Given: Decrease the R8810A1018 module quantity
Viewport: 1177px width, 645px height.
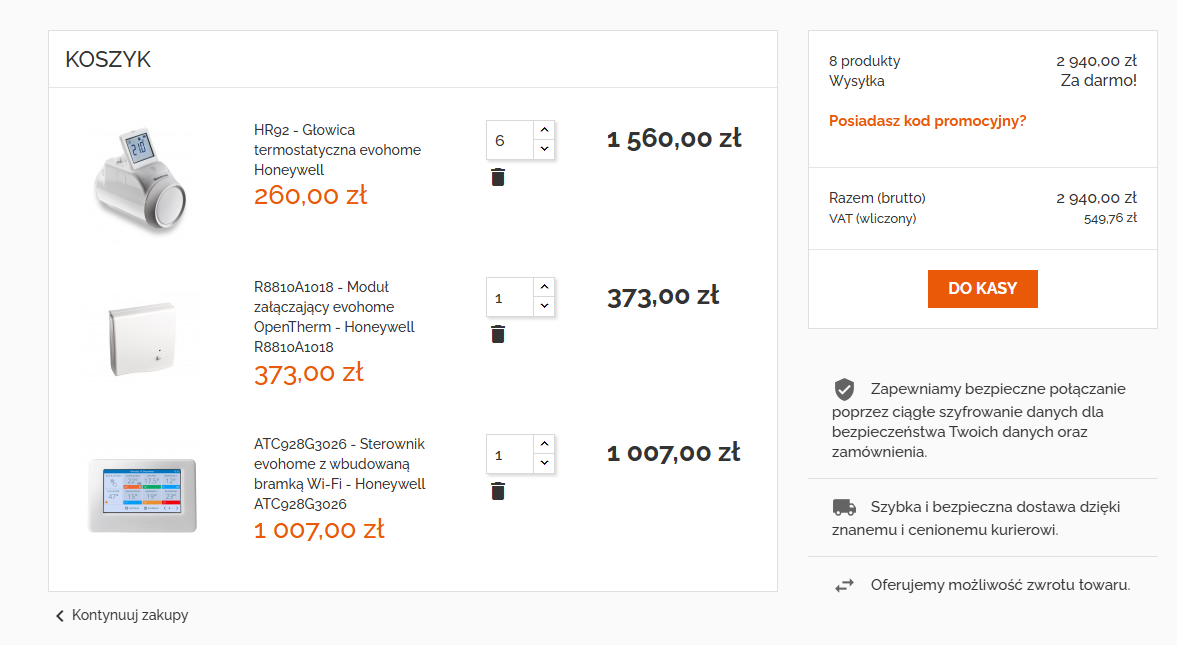Looking at the screenshot, I should pyautogui.click(x=544, y=306).
